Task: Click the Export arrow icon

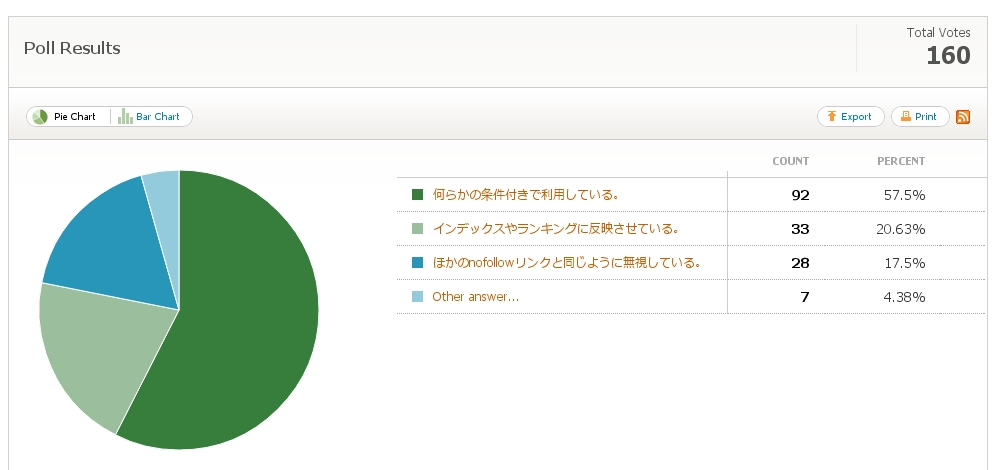Action: (x=831, y=116)
